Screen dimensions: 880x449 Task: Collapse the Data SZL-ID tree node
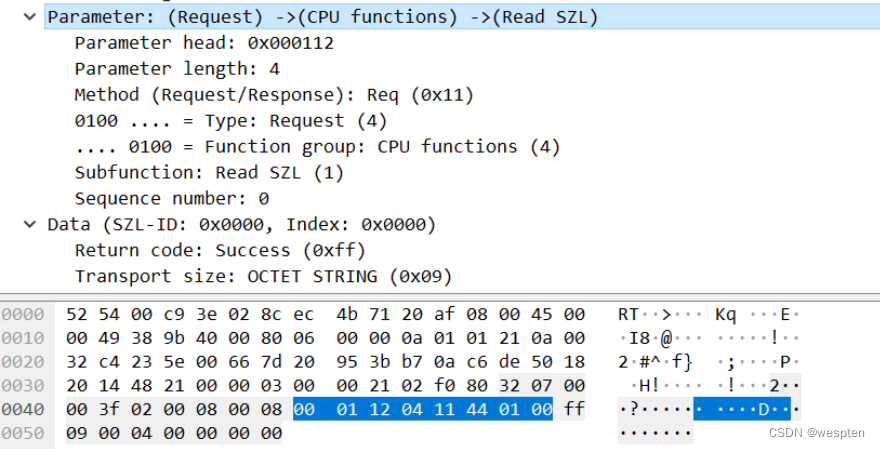click(30, 224)
